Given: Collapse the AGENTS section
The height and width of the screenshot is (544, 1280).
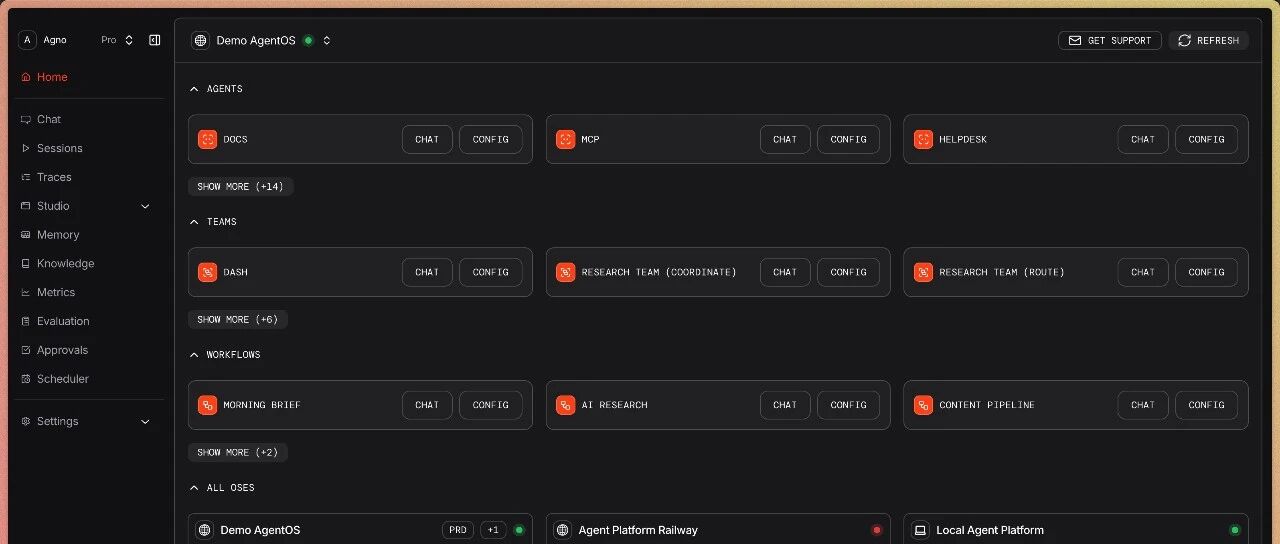Looking at the screenshot, I should coord(194,89).
